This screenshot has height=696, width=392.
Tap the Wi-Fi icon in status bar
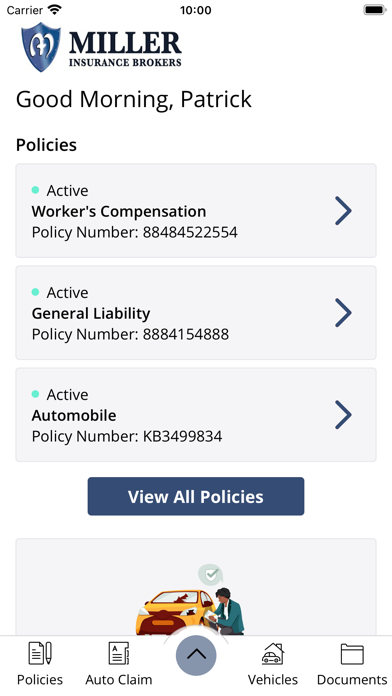tap(55, 9)
